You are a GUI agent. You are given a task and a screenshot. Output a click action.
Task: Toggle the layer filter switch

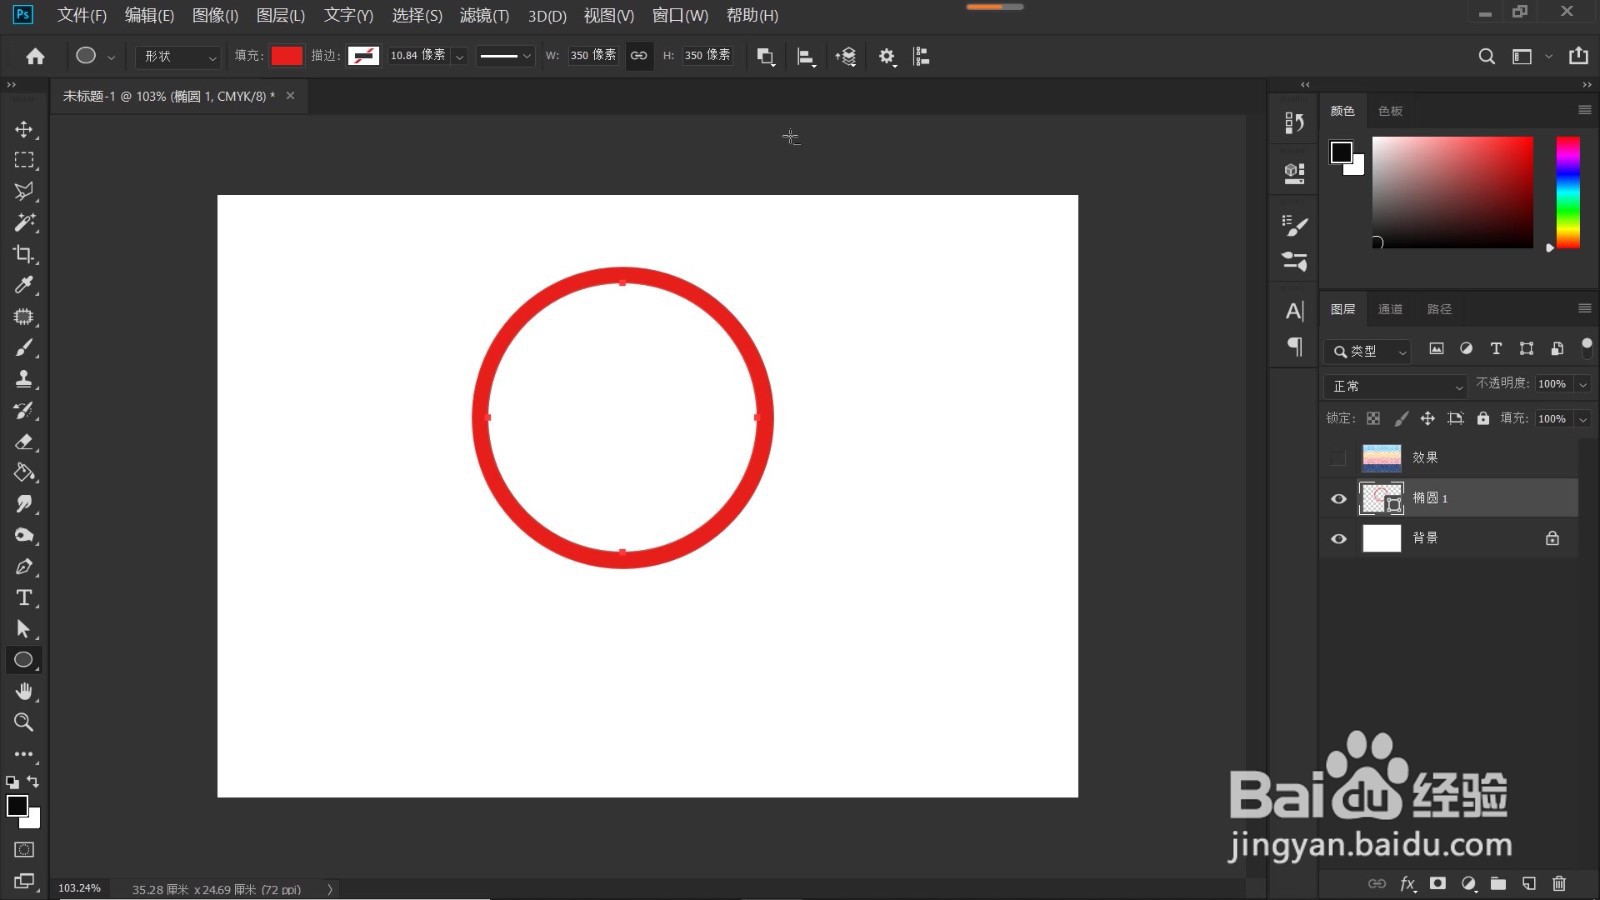pyautogui.click(x=1586, y=347)
